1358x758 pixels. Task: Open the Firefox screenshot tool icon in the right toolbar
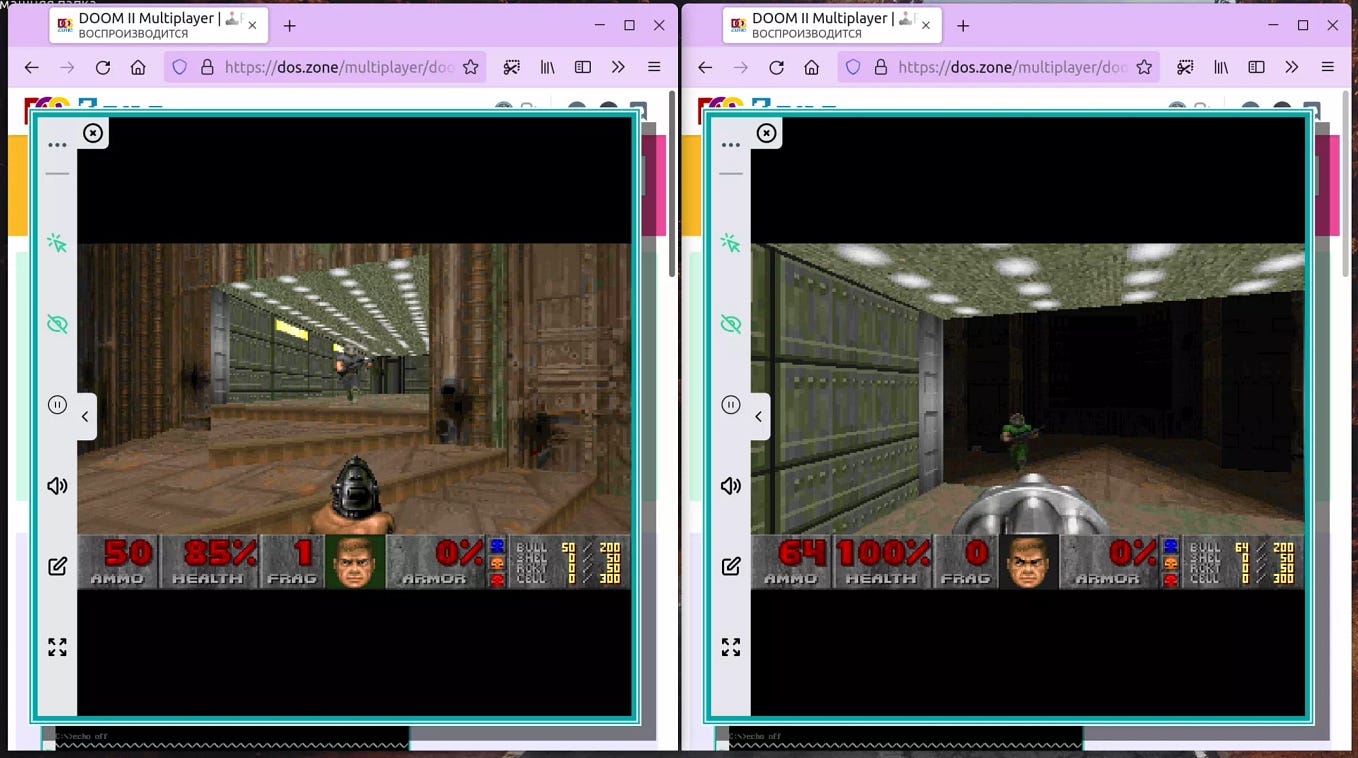point(1185,67)
